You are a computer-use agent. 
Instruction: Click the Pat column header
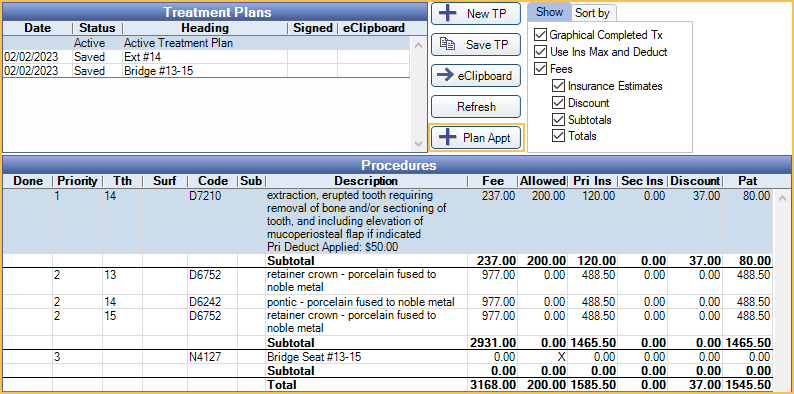click(x=748, y=181)
